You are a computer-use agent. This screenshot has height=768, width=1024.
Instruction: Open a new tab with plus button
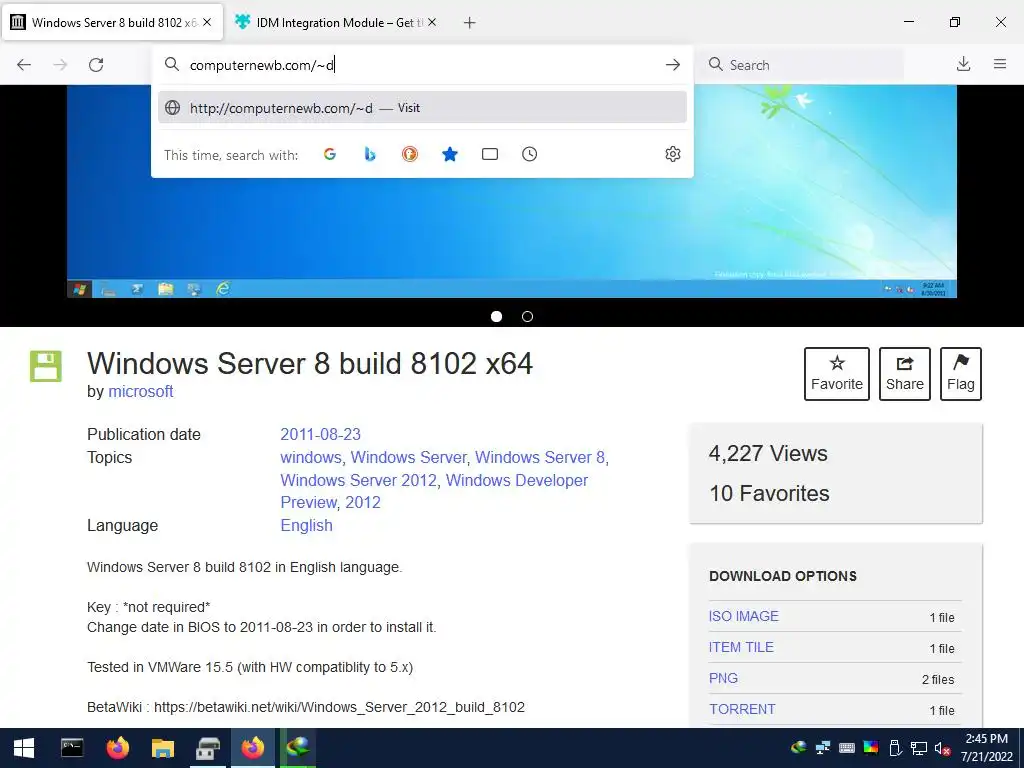[469, 23]
